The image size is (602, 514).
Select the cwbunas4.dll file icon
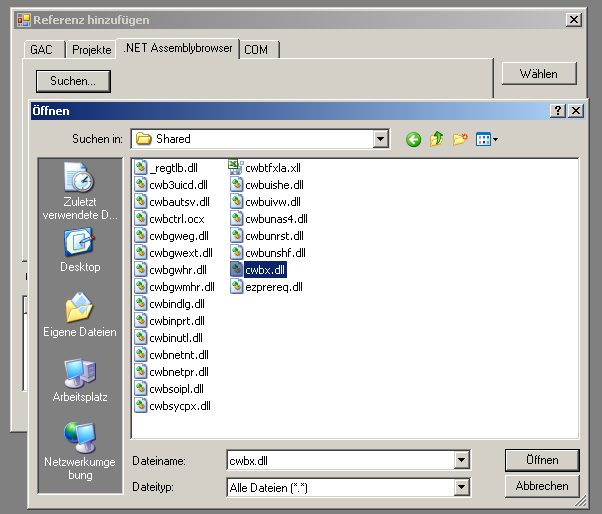(x=237, y=218)
